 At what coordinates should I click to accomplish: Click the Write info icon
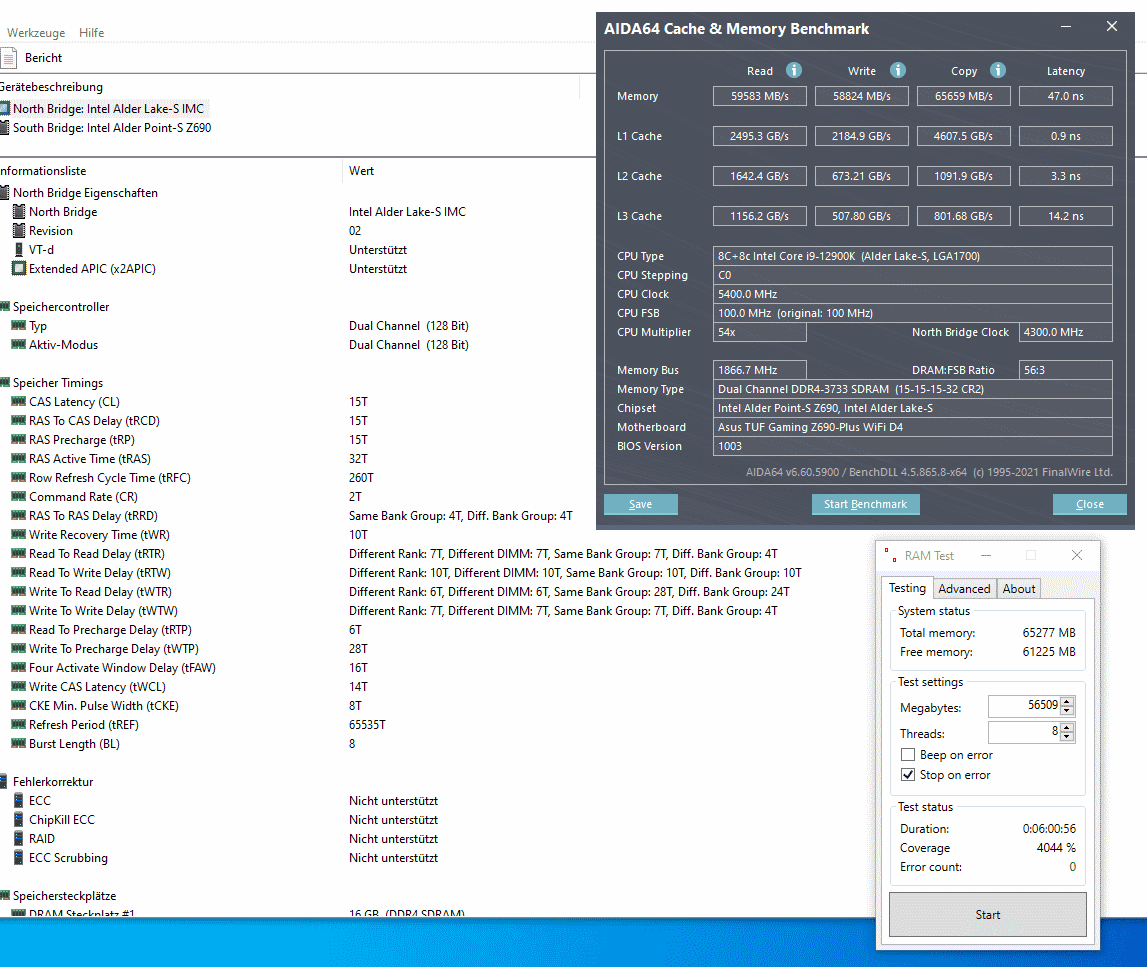click(x=898, y=70)
